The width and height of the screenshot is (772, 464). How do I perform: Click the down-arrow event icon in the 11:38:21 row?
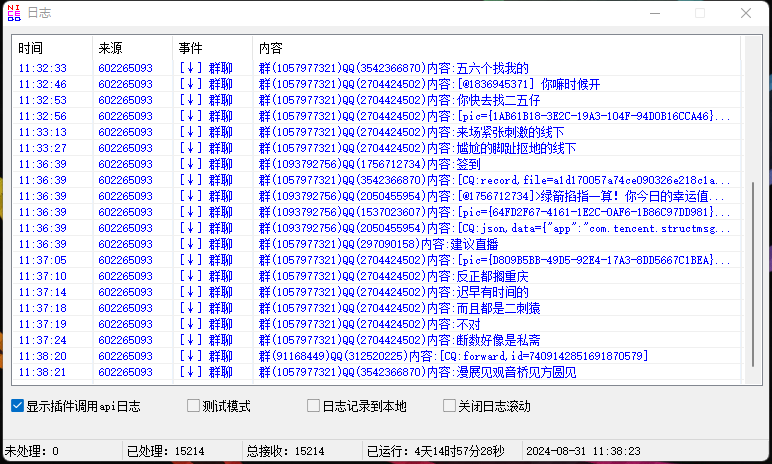tap(191, 372)
